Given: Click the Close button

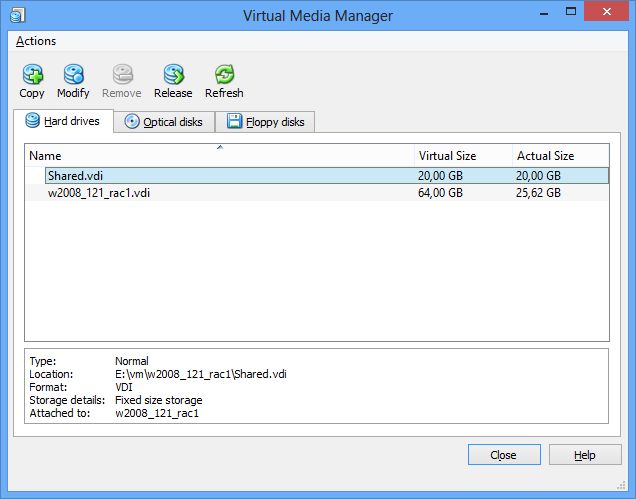Looking at the screenshot, I should pos(504,454).
